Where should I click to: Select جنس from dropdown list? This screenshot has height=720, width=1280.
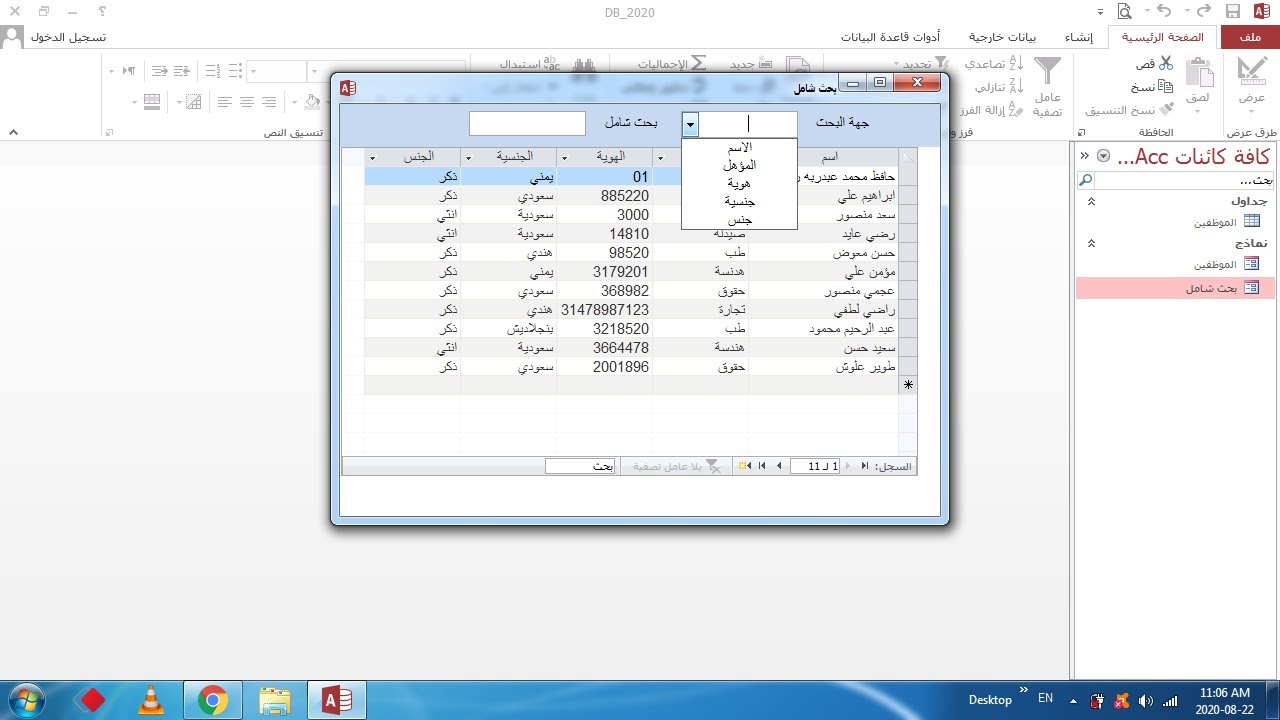(x=740, y=219)
